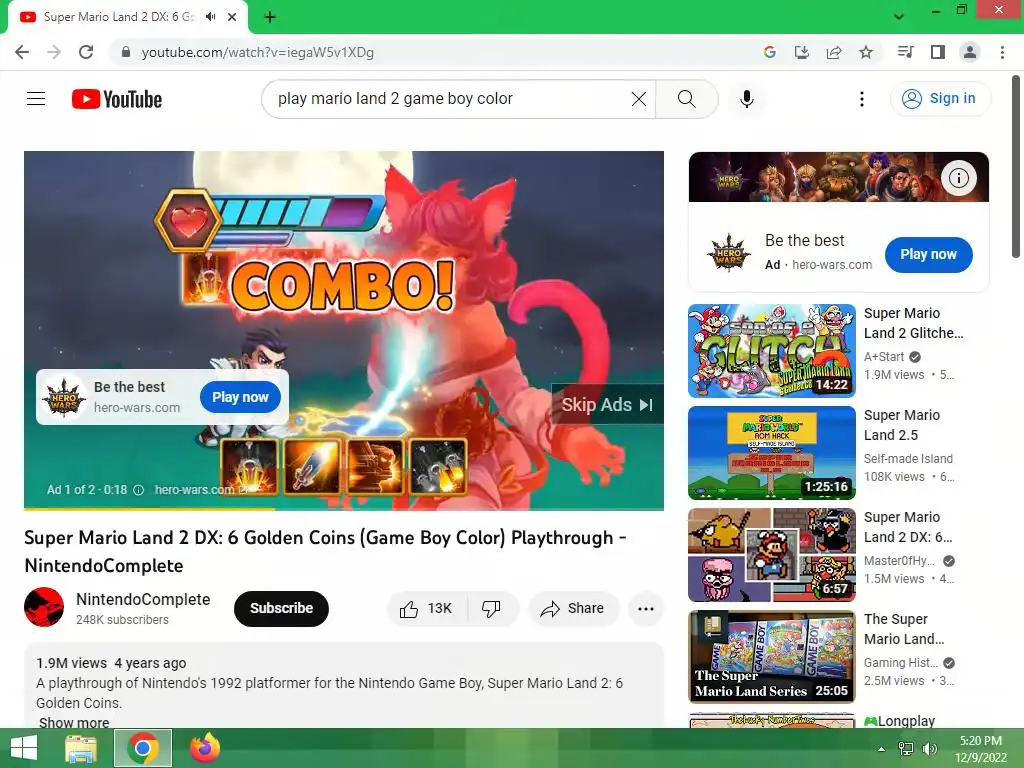Click the page vertical scrollbar

point(1016,167)
